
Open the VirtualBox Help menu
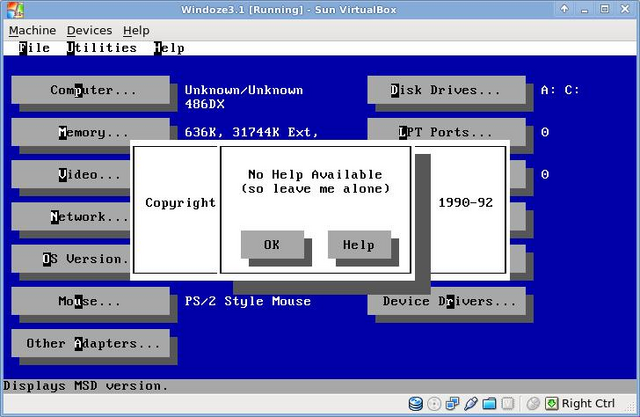point(136,31)
